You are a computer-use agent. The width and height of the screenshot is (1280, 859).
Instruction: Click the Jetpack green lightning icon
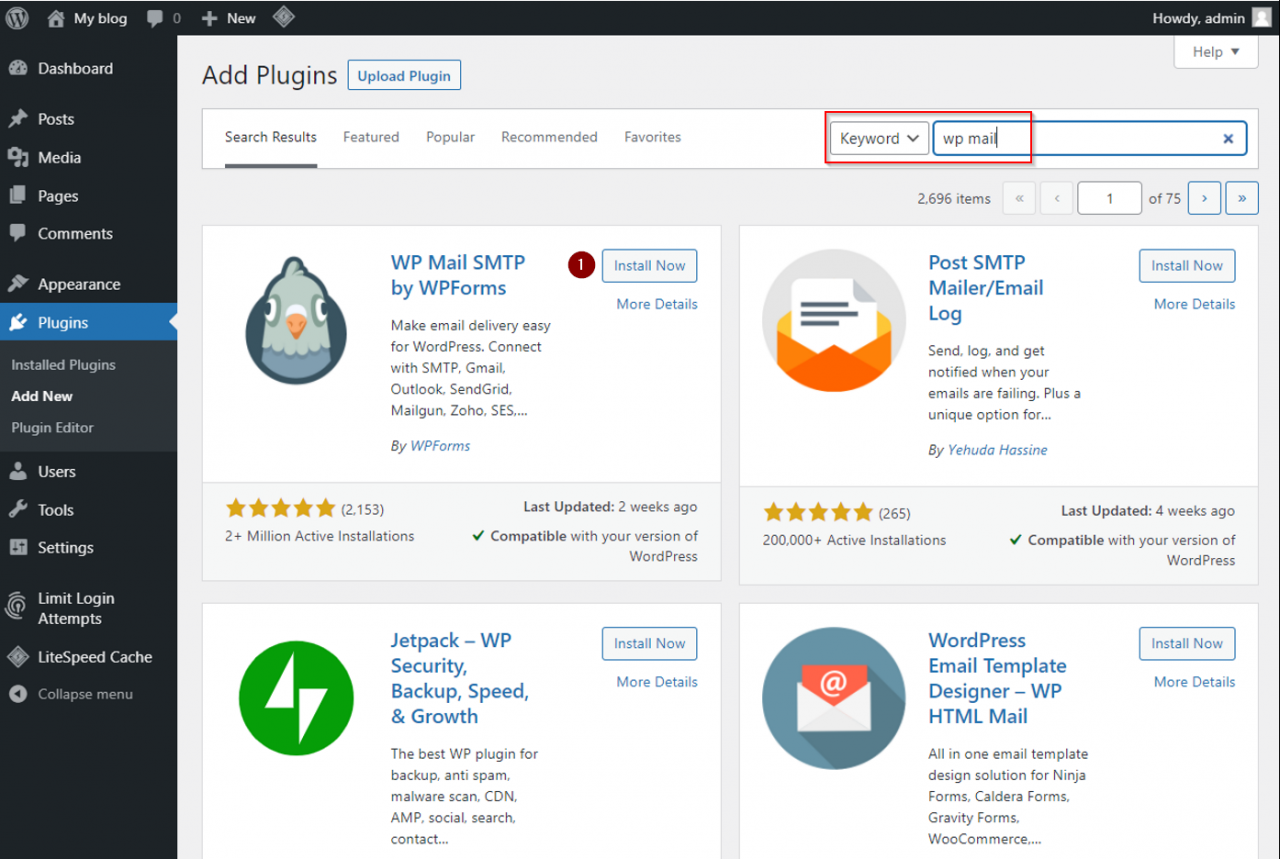coord(296,698)
